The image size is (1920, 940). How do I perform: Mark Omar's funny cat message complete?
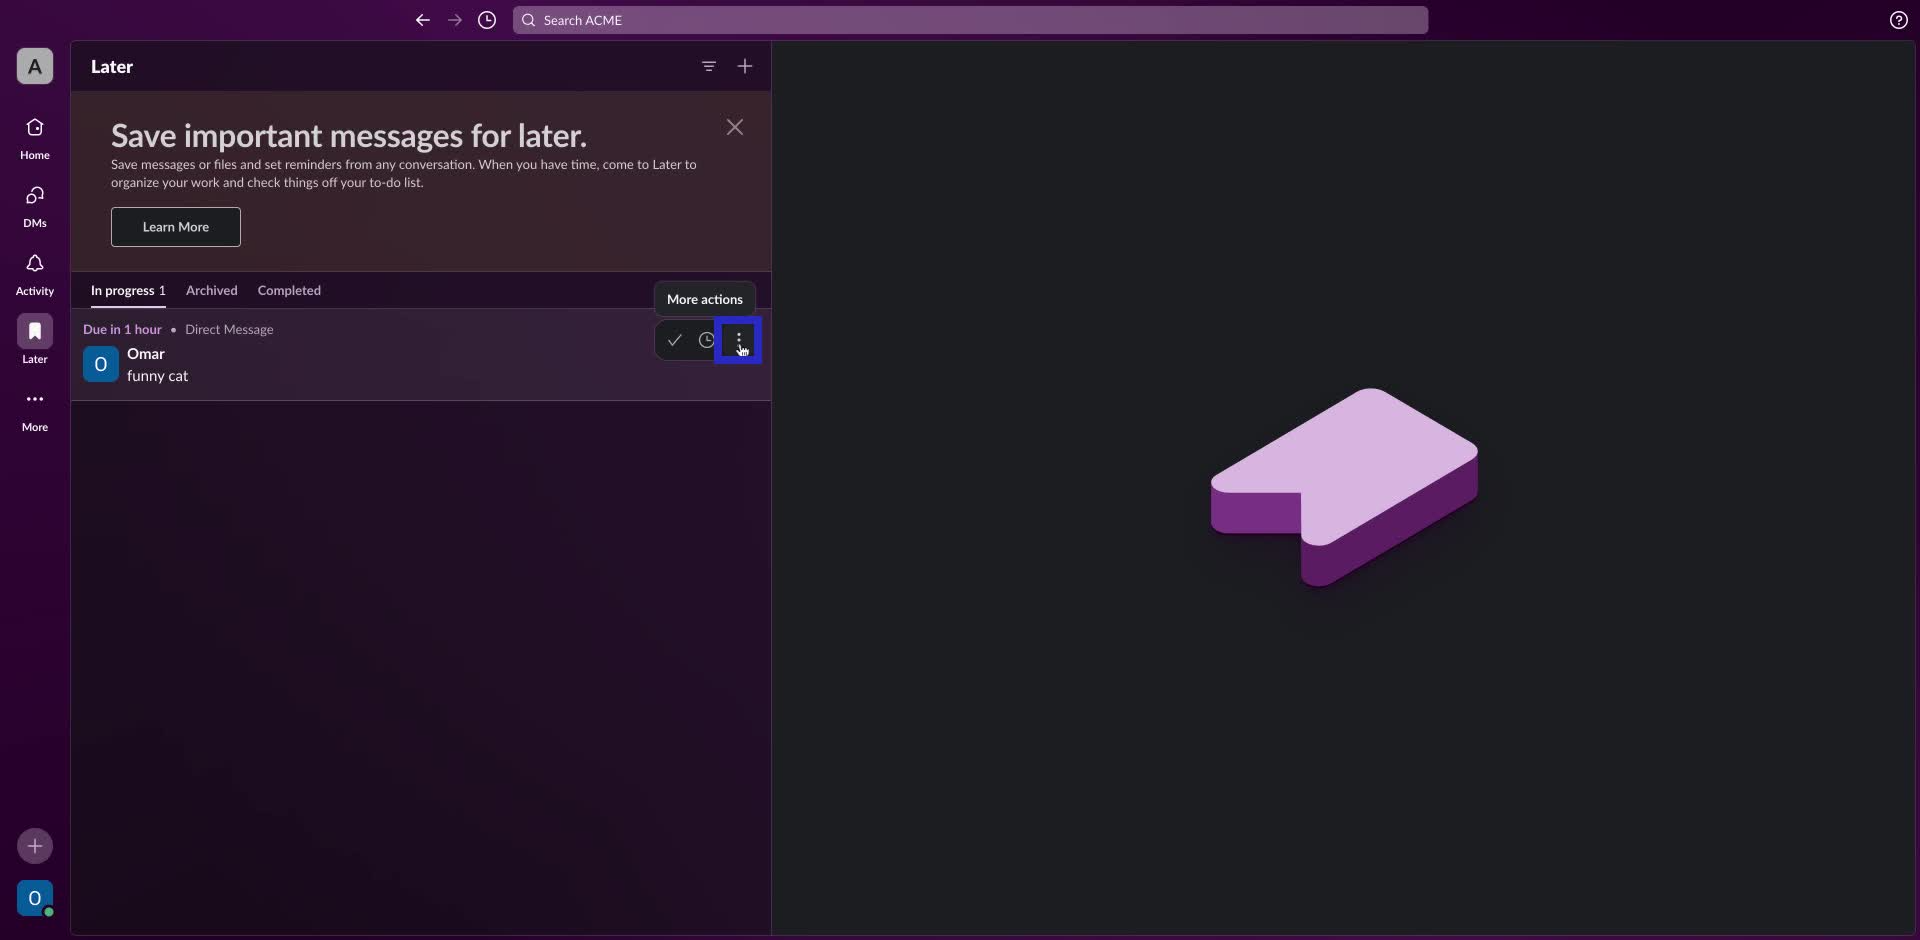coord(675,341)
